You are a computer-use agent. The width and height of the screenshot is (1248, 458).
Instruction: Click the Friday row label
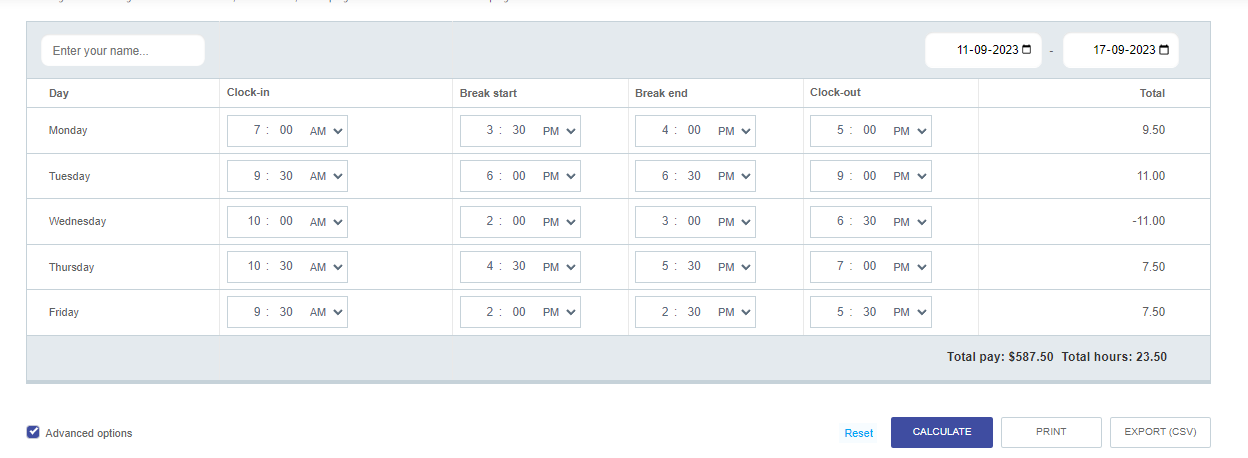coord(64,312)
